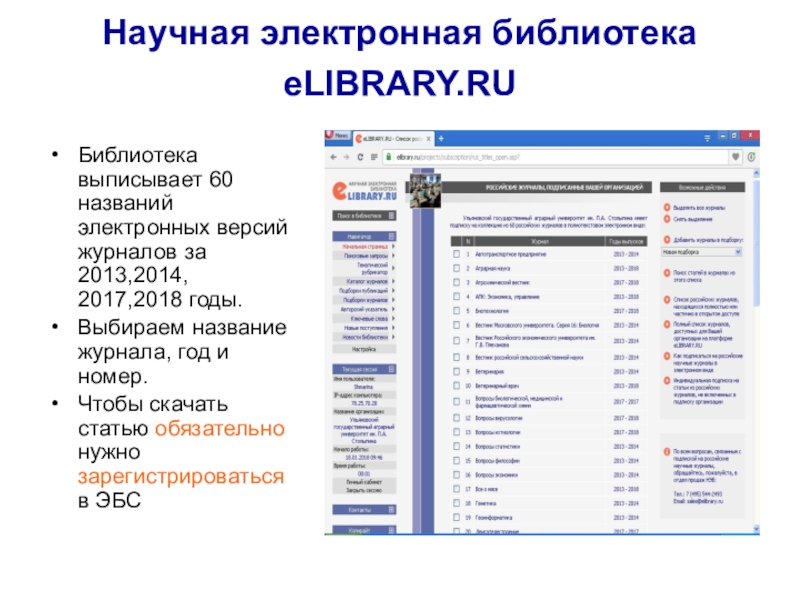Screen dimensions: 800x600
Task: Check box for 'Биотехнология' row 5
Action: click(457, 310)
